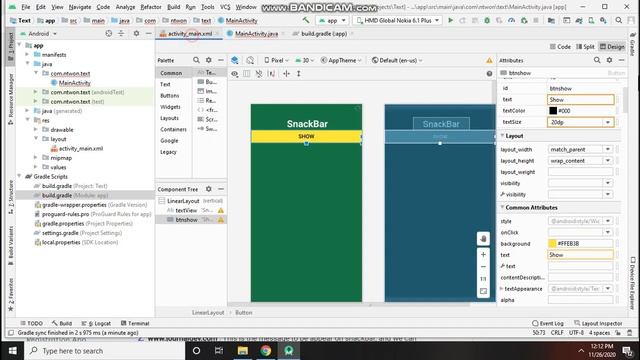Click scroll from source target icon
640x360 pixels.
point(109,33)
